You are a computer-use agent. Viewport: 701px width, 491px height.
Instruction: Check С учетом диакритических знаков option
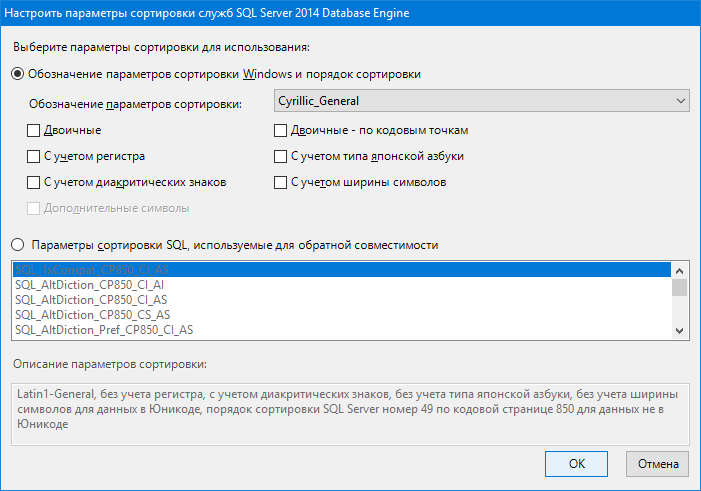coord(34,182)
